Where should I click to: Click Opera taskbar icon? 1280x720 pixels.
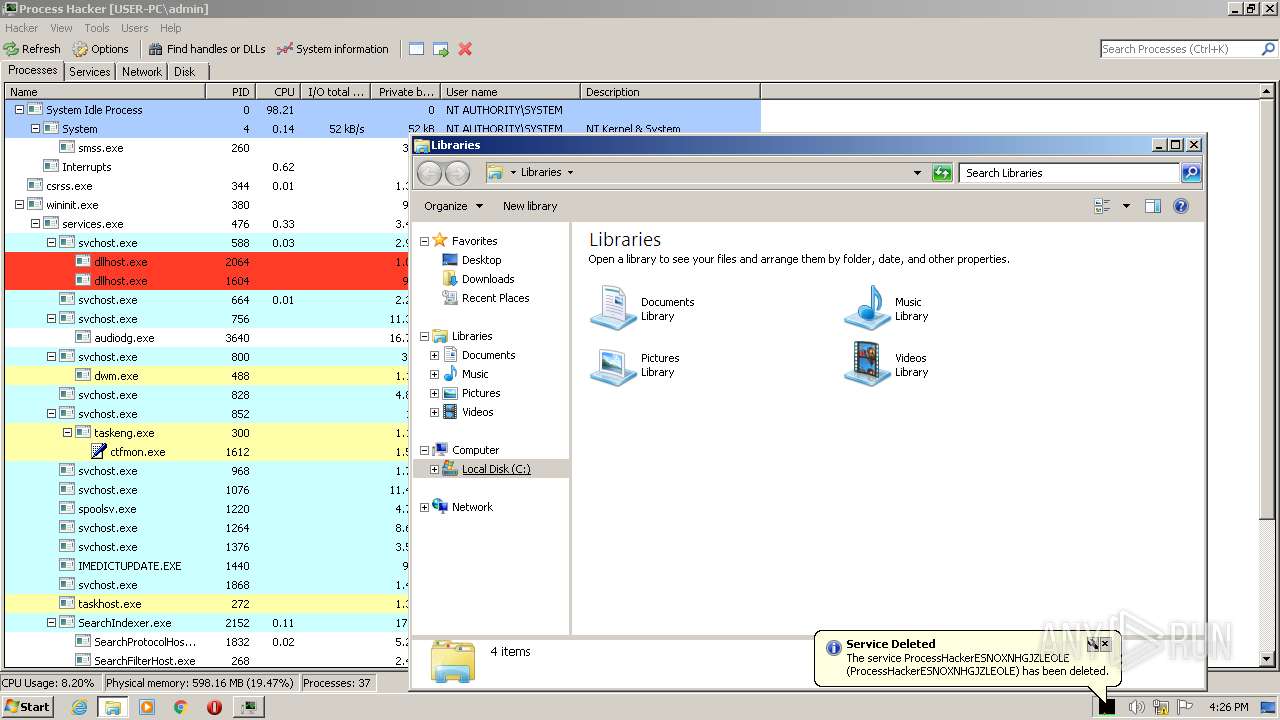click(x=214, y=707)
